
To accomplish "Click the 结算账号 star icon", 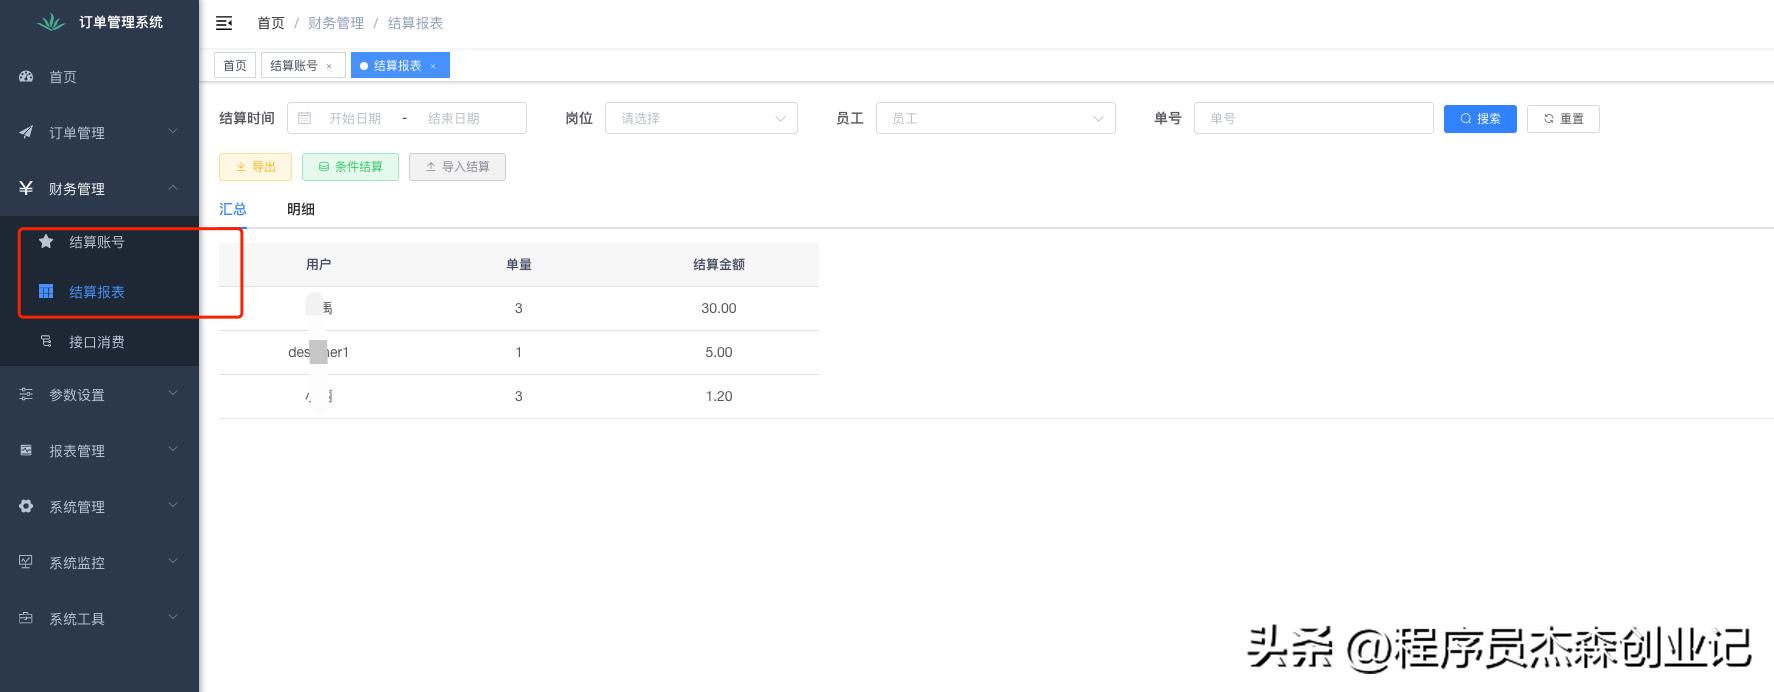I will (46, 242).
